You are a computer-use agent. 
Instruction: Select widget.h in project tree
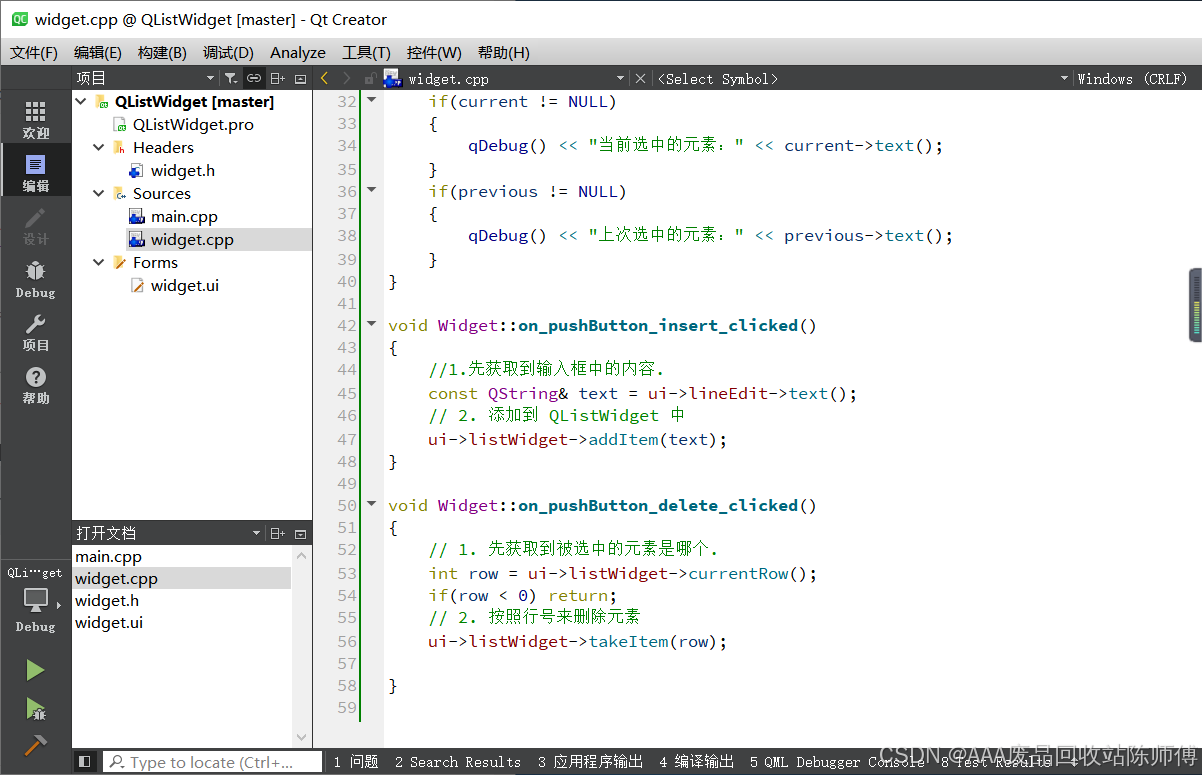pyautogui.click(x=183, y=170)
